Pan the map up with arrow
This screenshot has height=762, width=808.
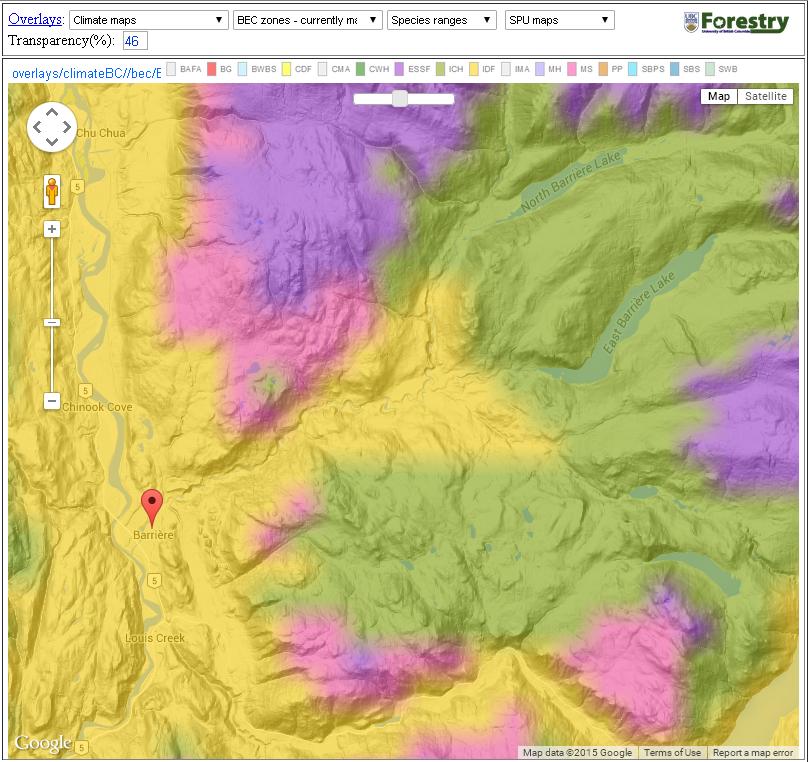(52, 111)
